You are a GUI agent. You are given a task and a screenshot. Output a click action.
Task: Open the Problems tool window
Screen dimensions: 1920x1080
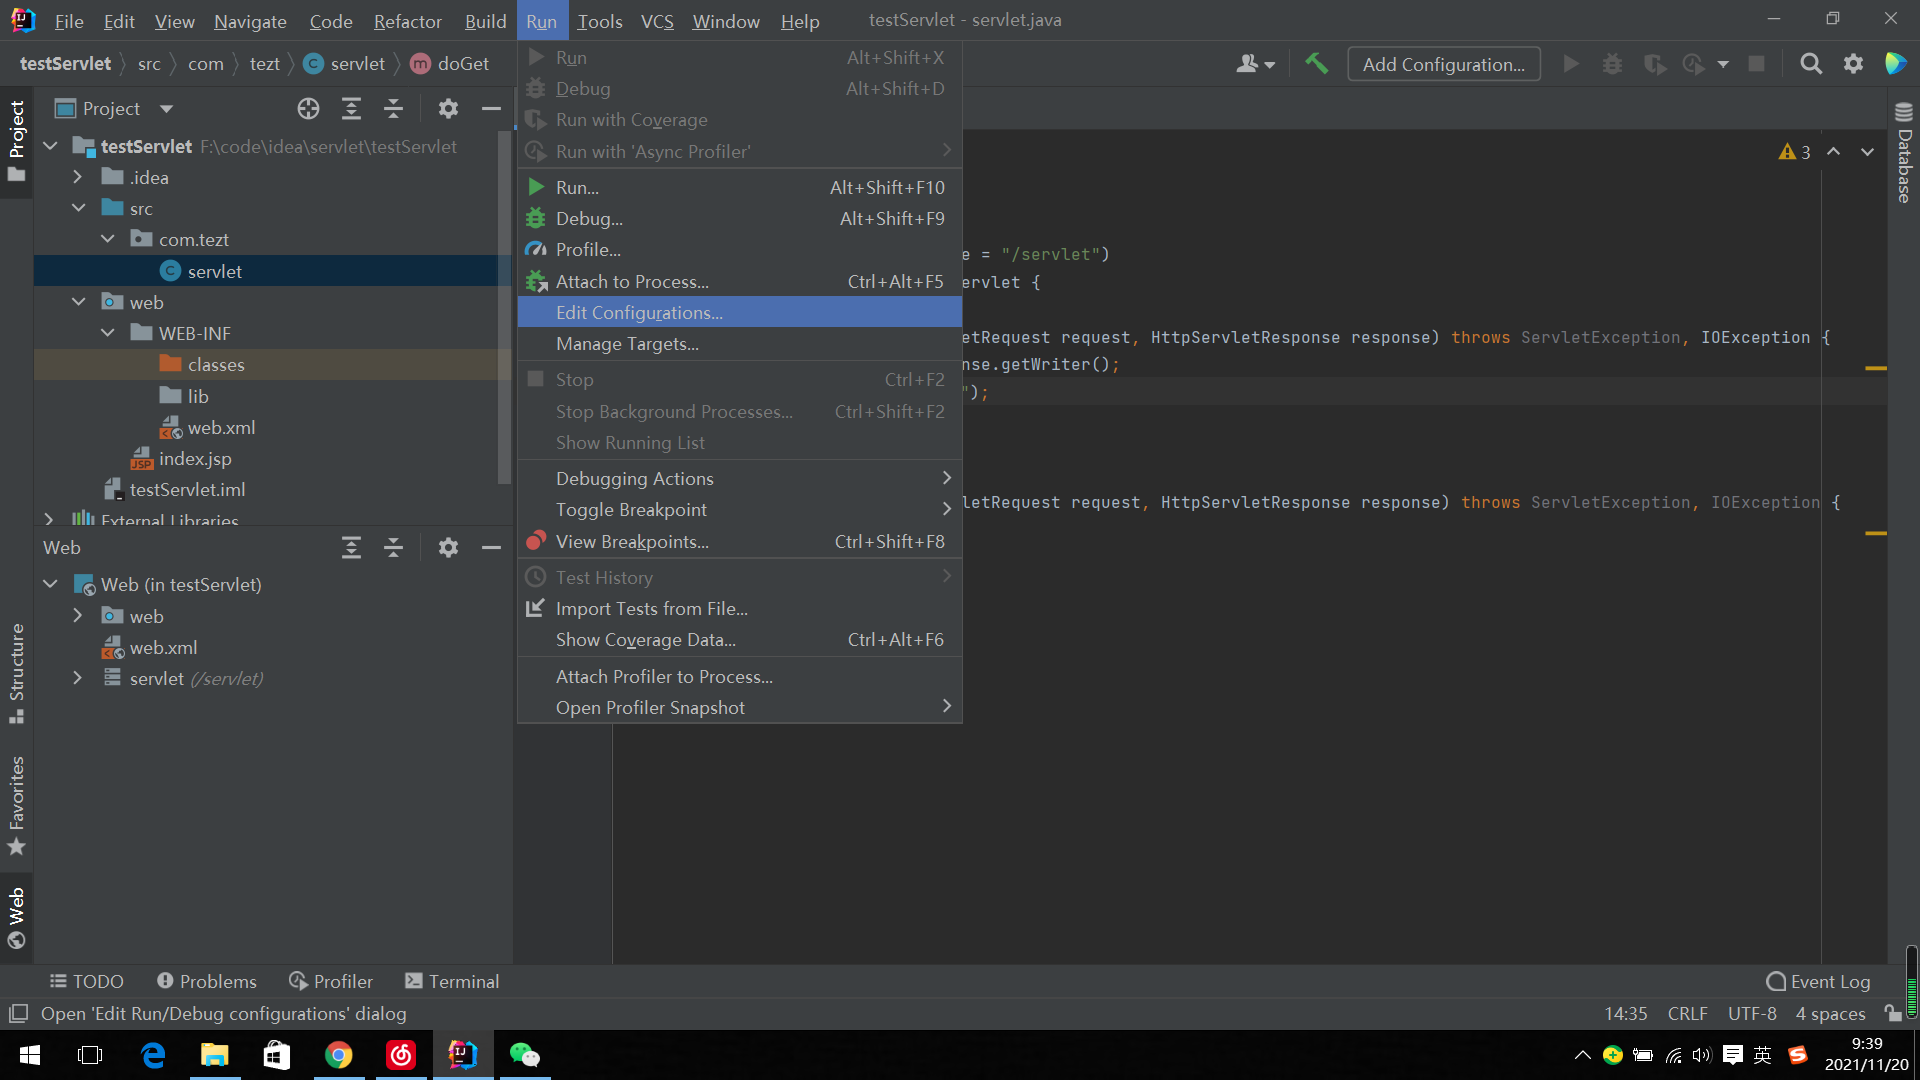[x=206, y=981]
